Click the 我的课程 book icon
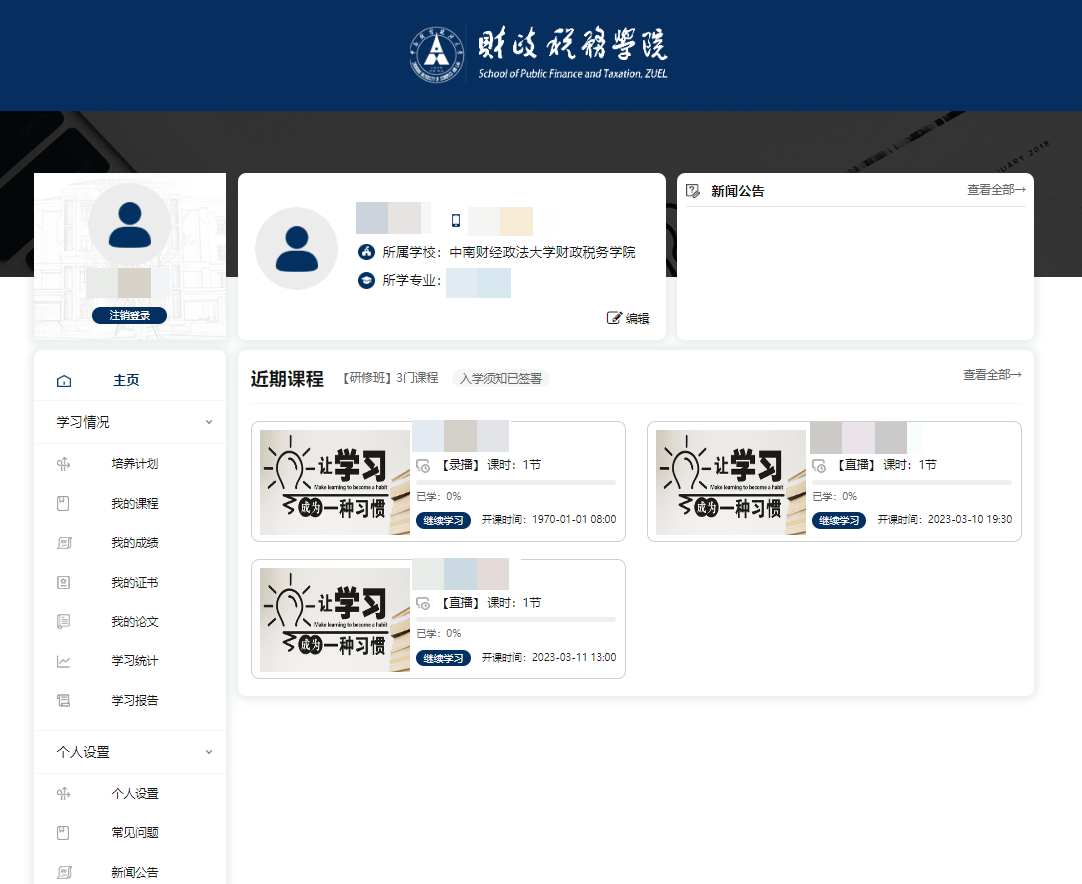 pos(64,503)
